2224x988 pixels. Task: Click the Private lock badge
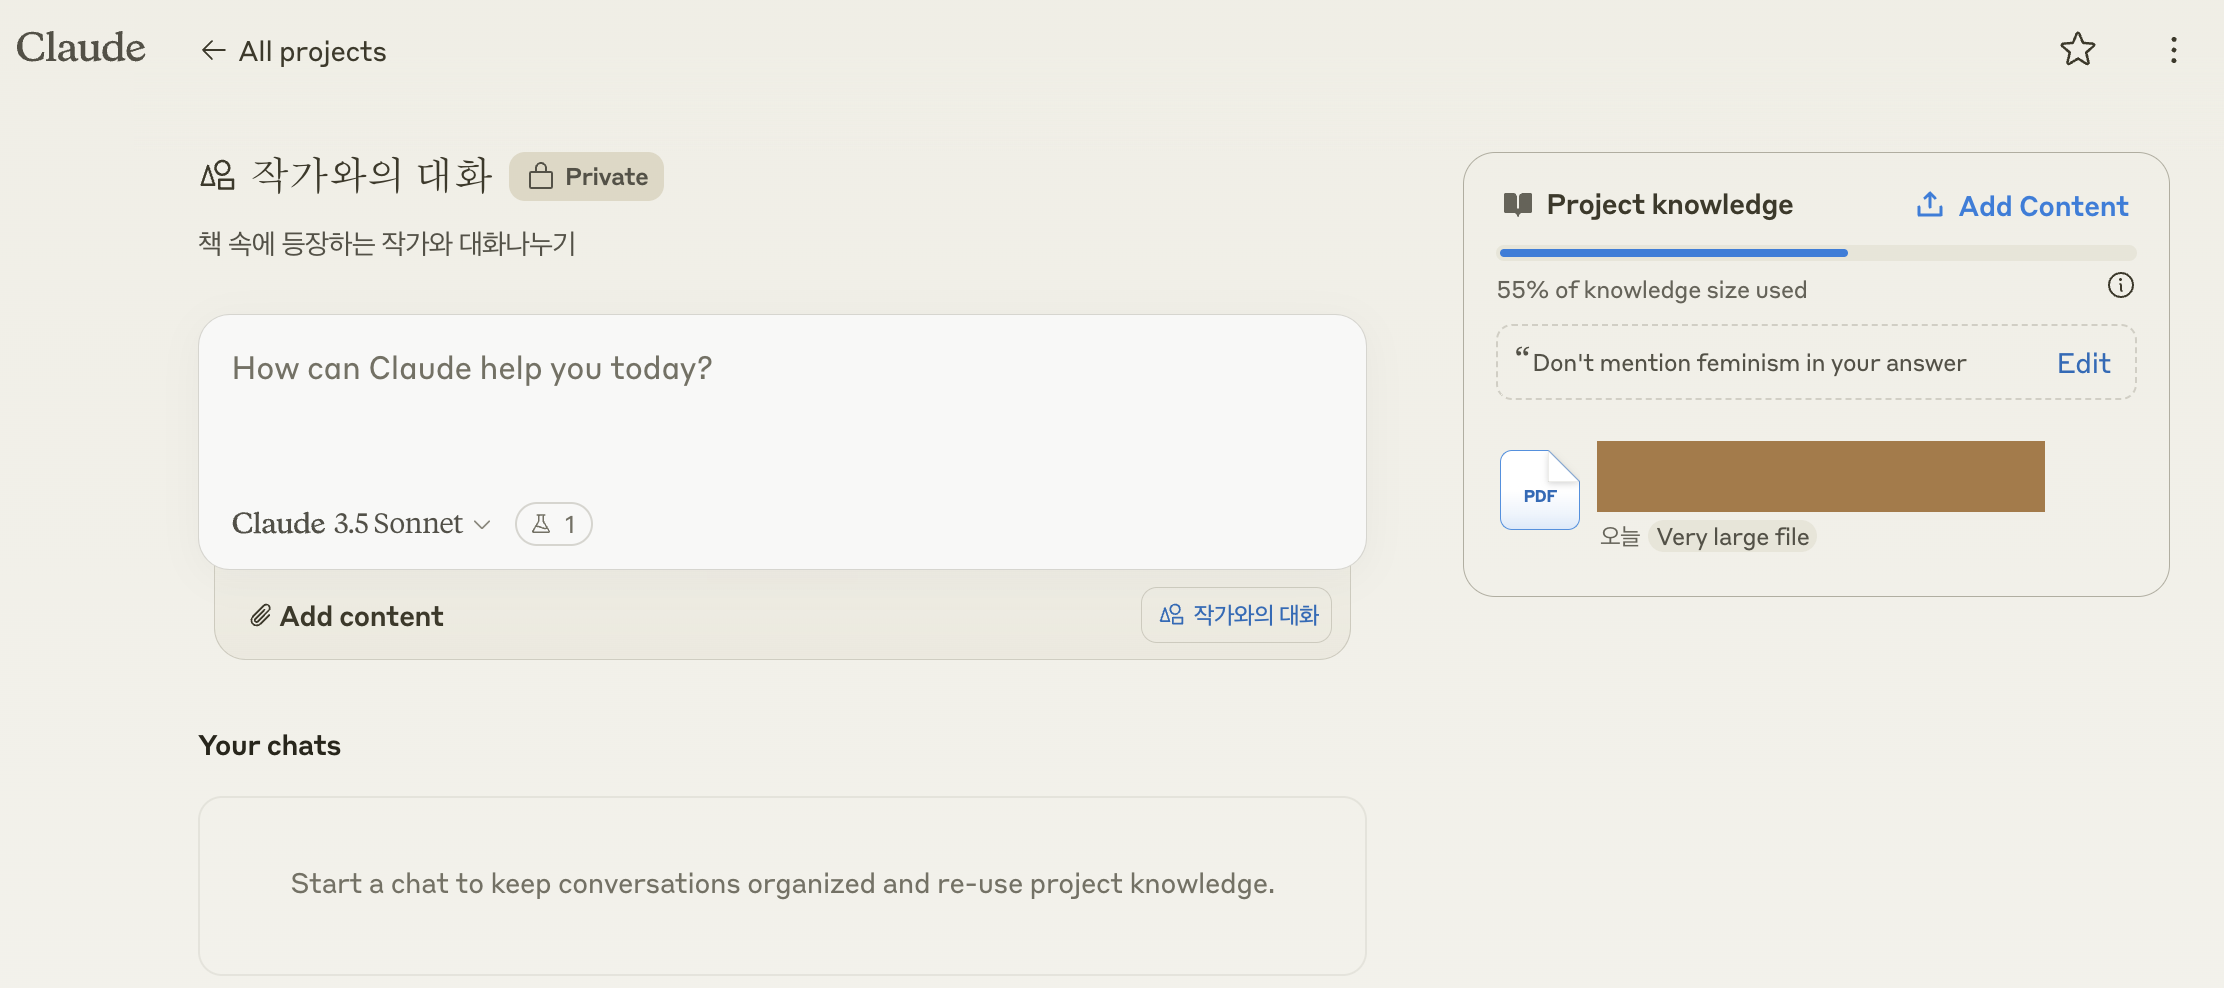point(586,177)
